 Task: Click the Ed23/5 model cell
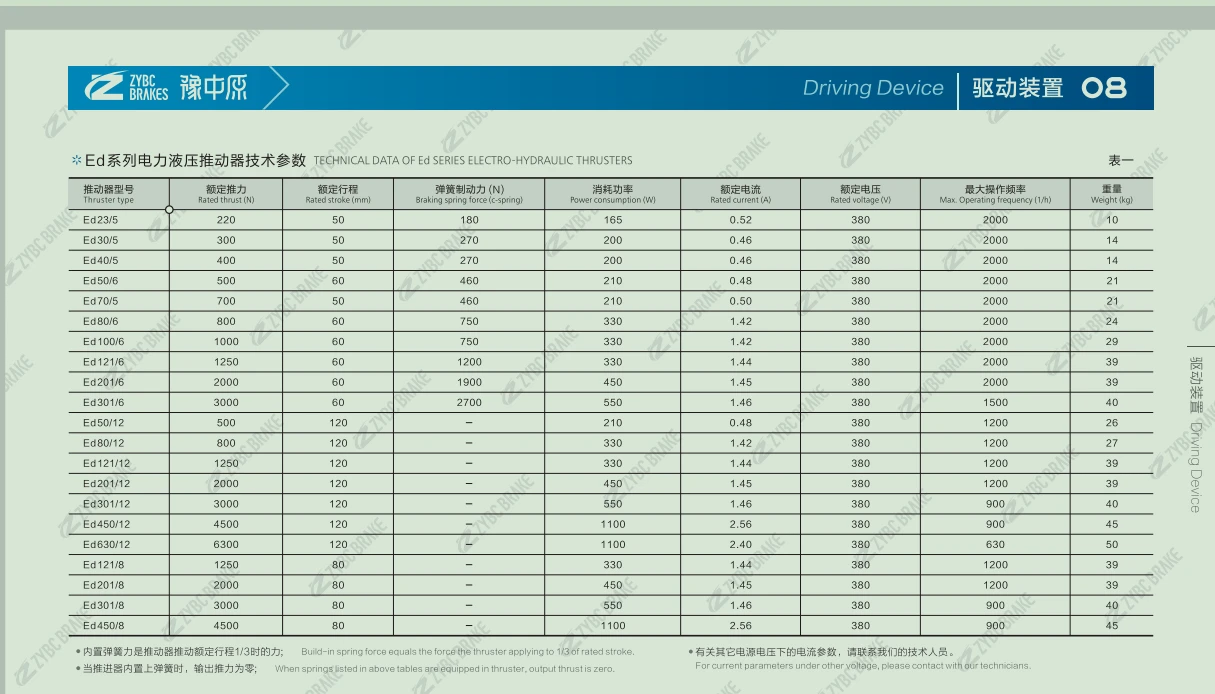[x=100, y=220]
